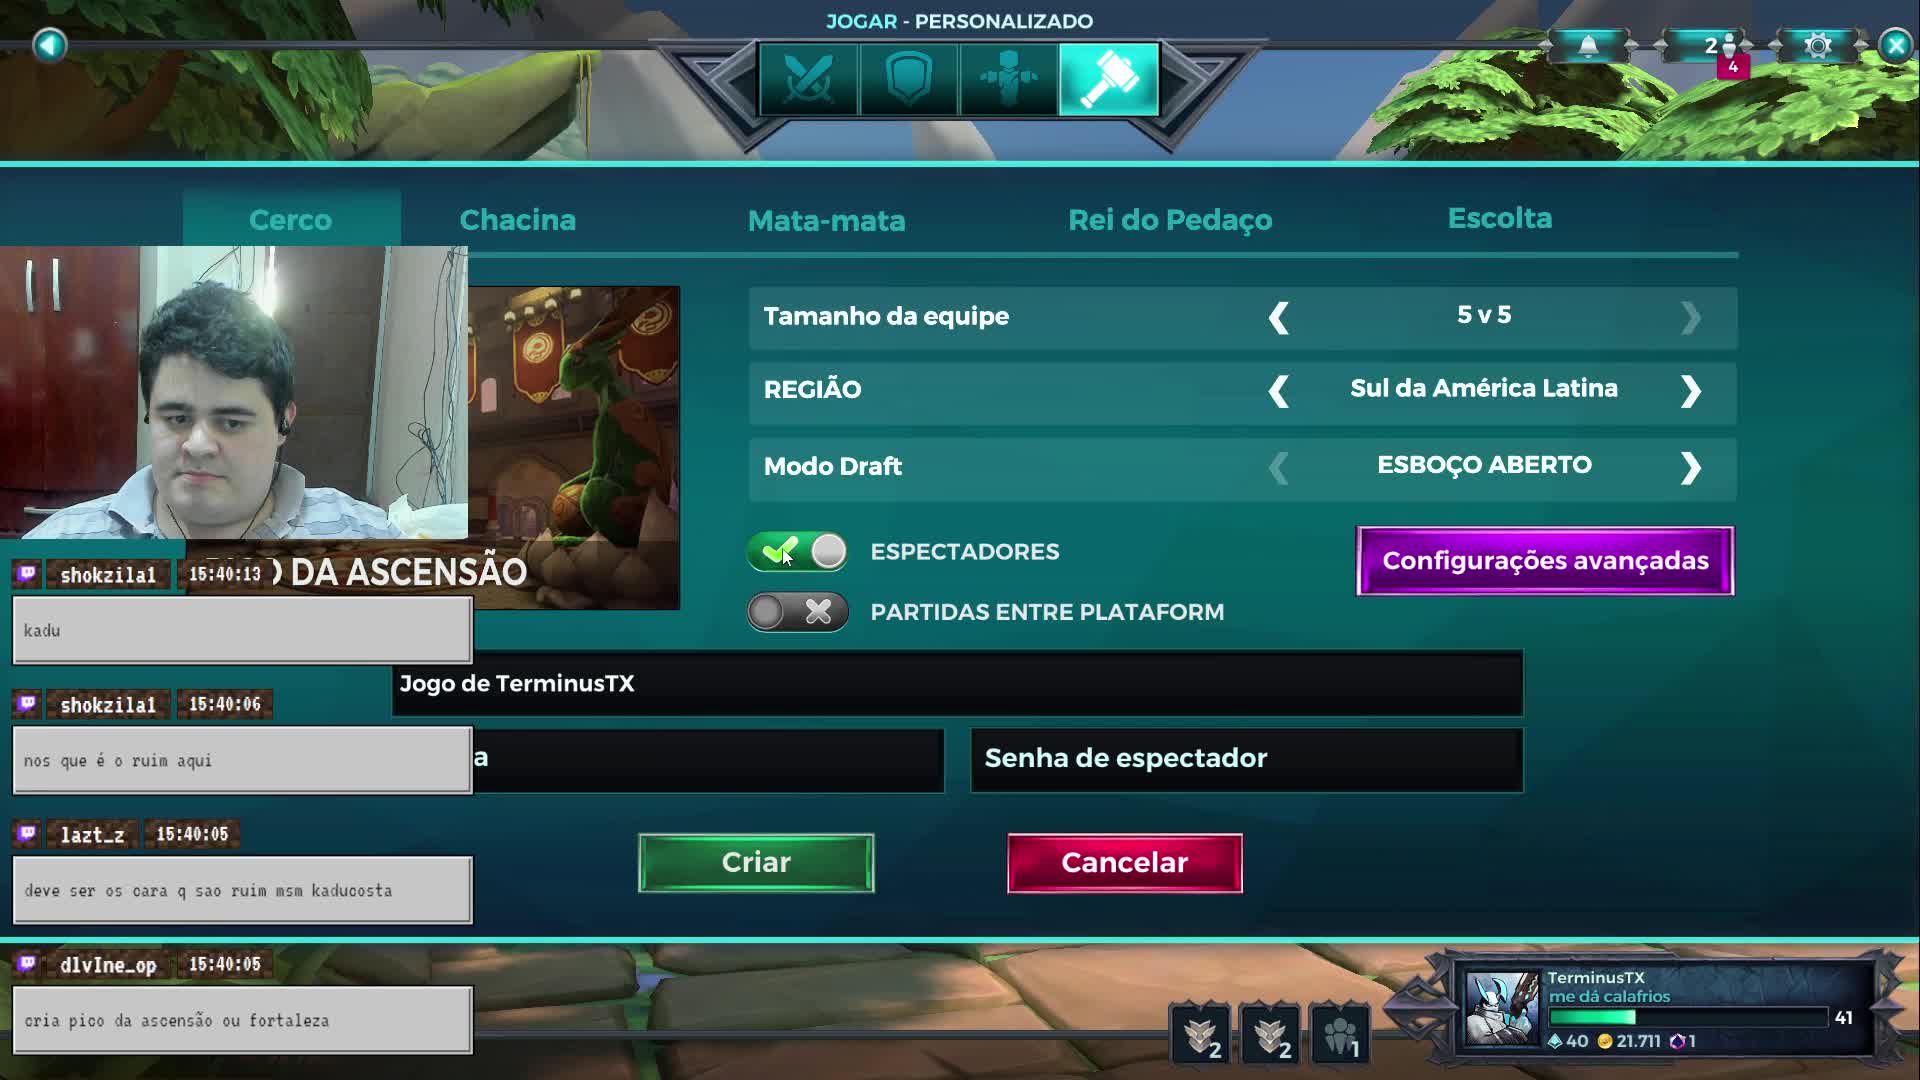Viewport: 1920px width, 1080px height.
Task: Open notifications bell icon
Action: (1588, 46)
